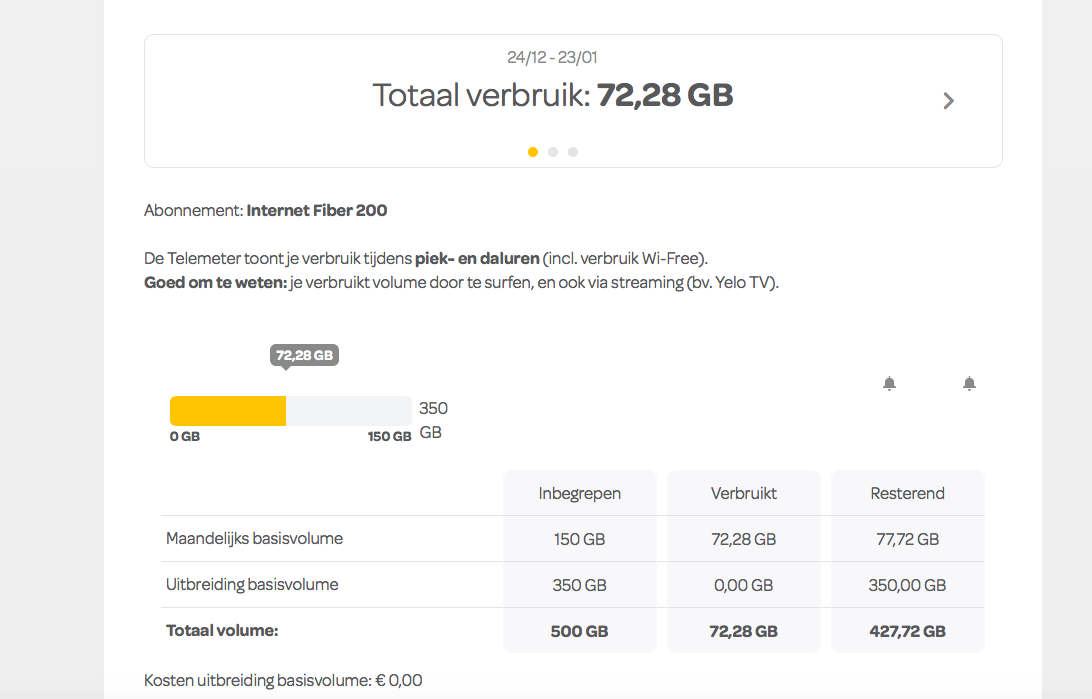Switch to the Inbegrepen column header

point(580,492)
